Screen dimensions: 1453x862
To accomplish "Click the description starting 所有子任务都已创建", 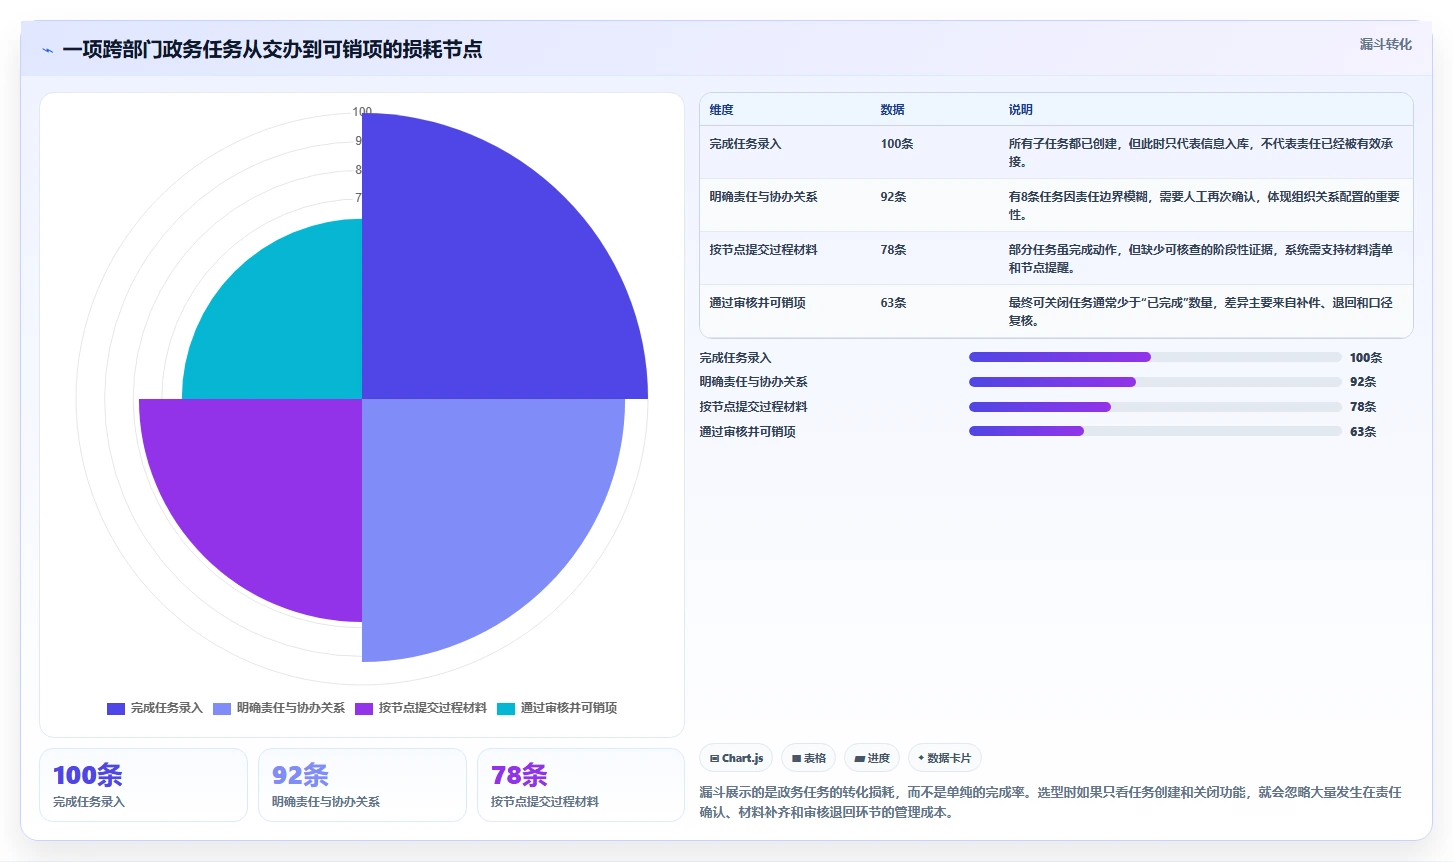I will 1201,153.
